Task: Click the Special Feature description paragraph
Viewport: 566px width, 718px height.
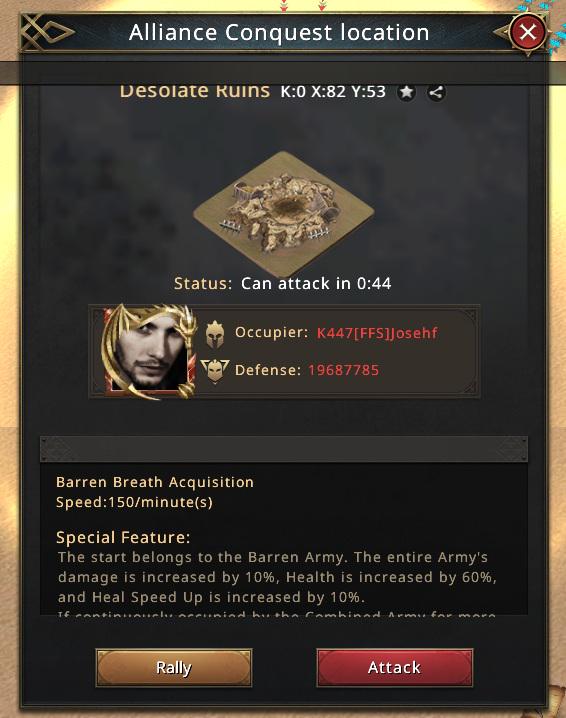Action: click(278, 577)
